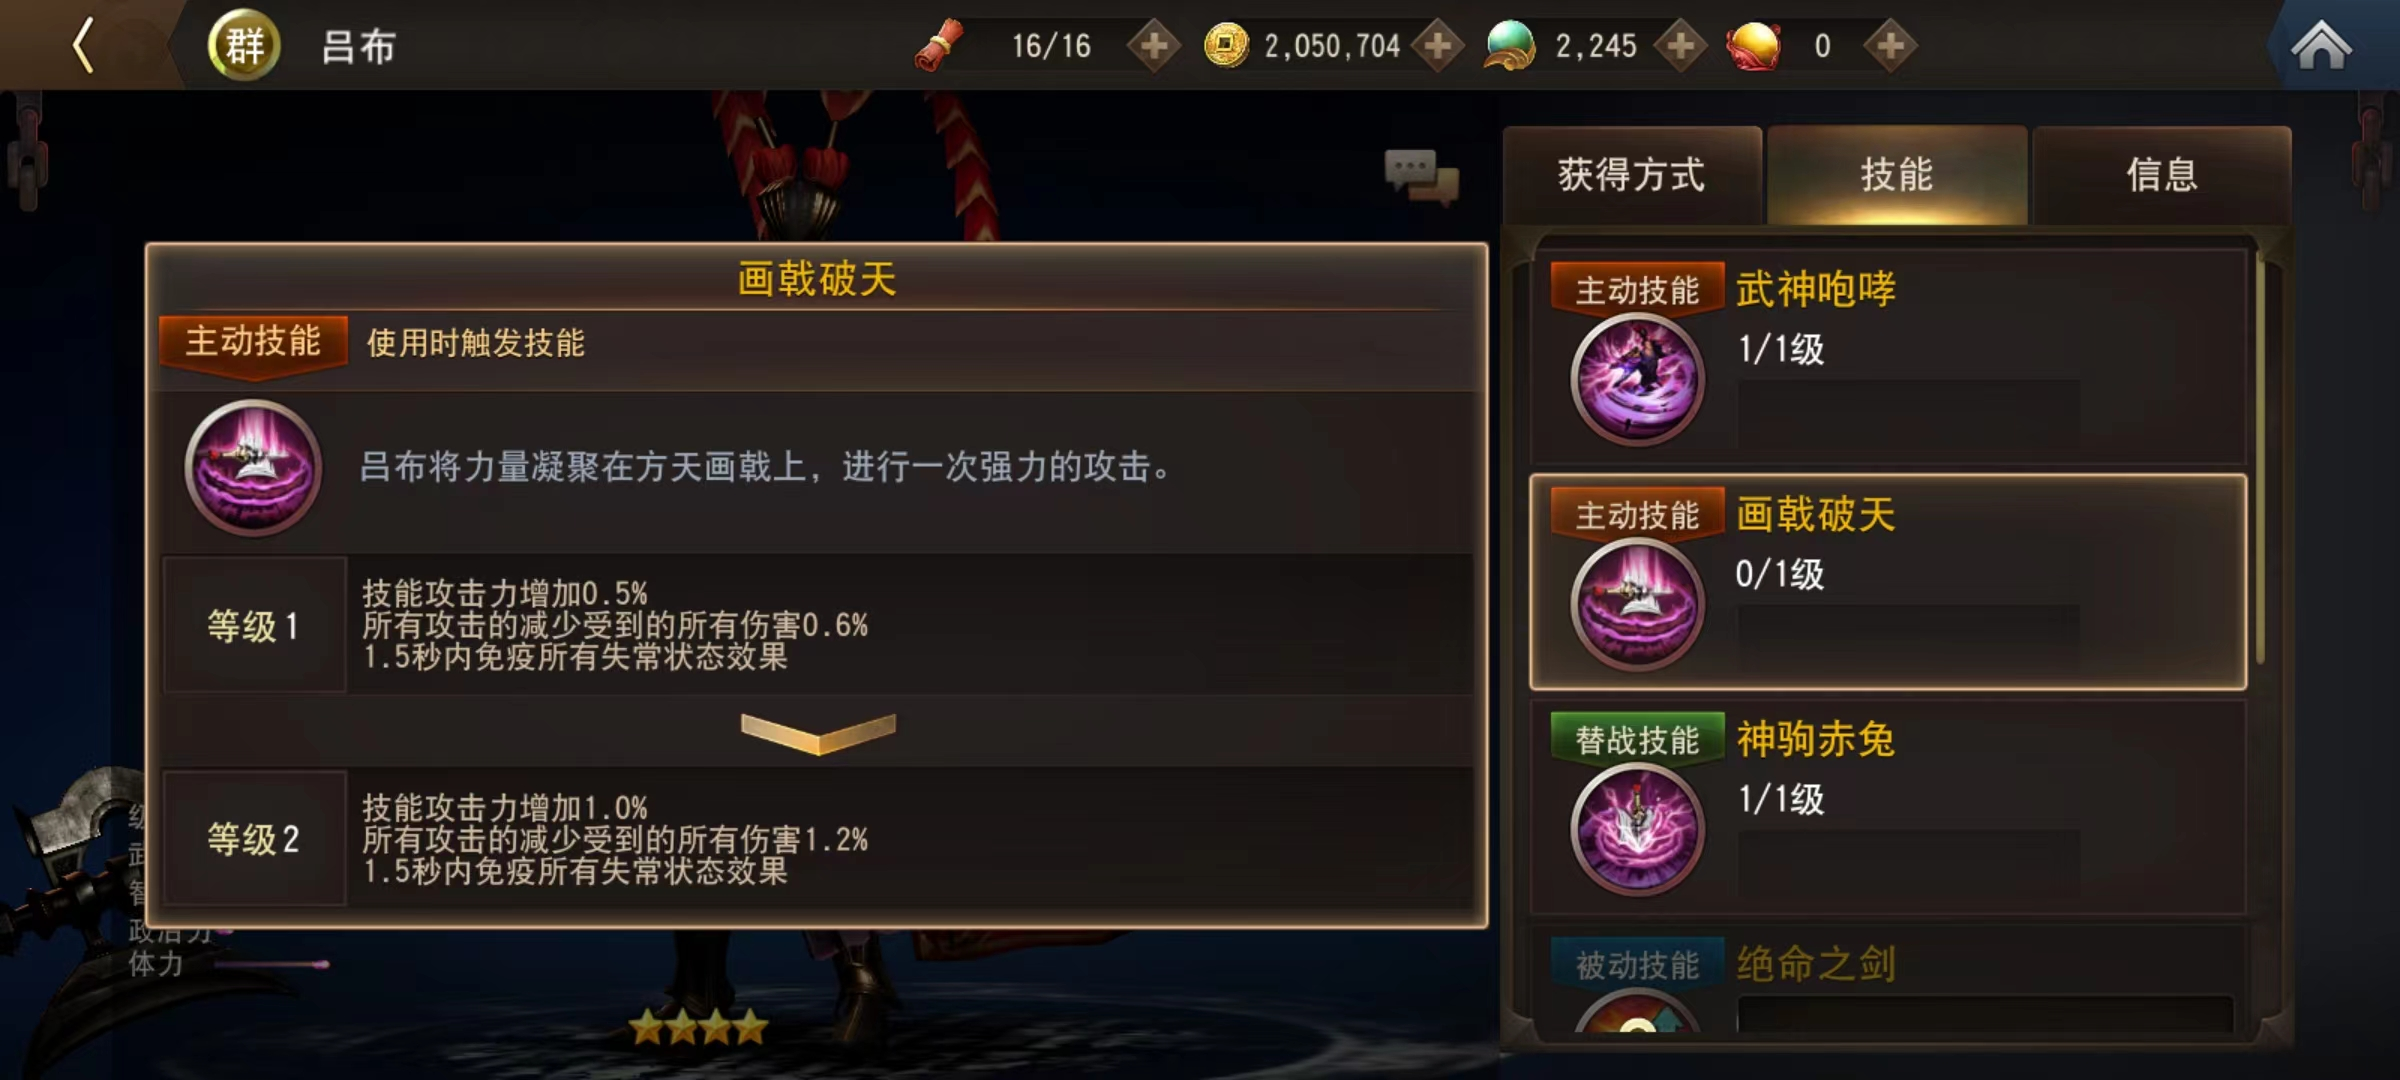
Task: Click the 画戟破天 detail panel skill icon
Action: point(253,467)
